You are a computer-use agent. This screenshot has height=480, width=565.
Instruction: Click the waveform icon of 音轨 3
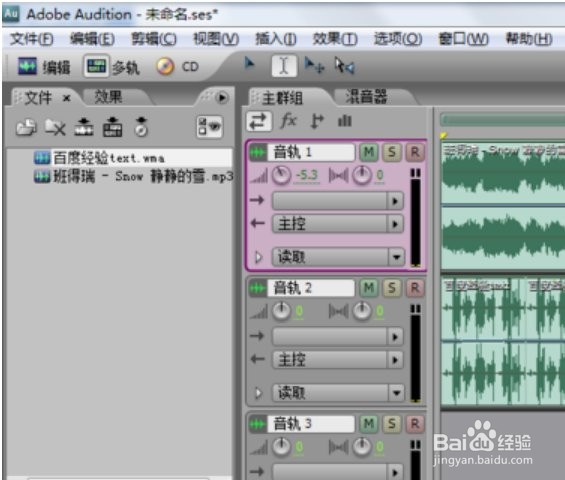[x=258, y=424]
